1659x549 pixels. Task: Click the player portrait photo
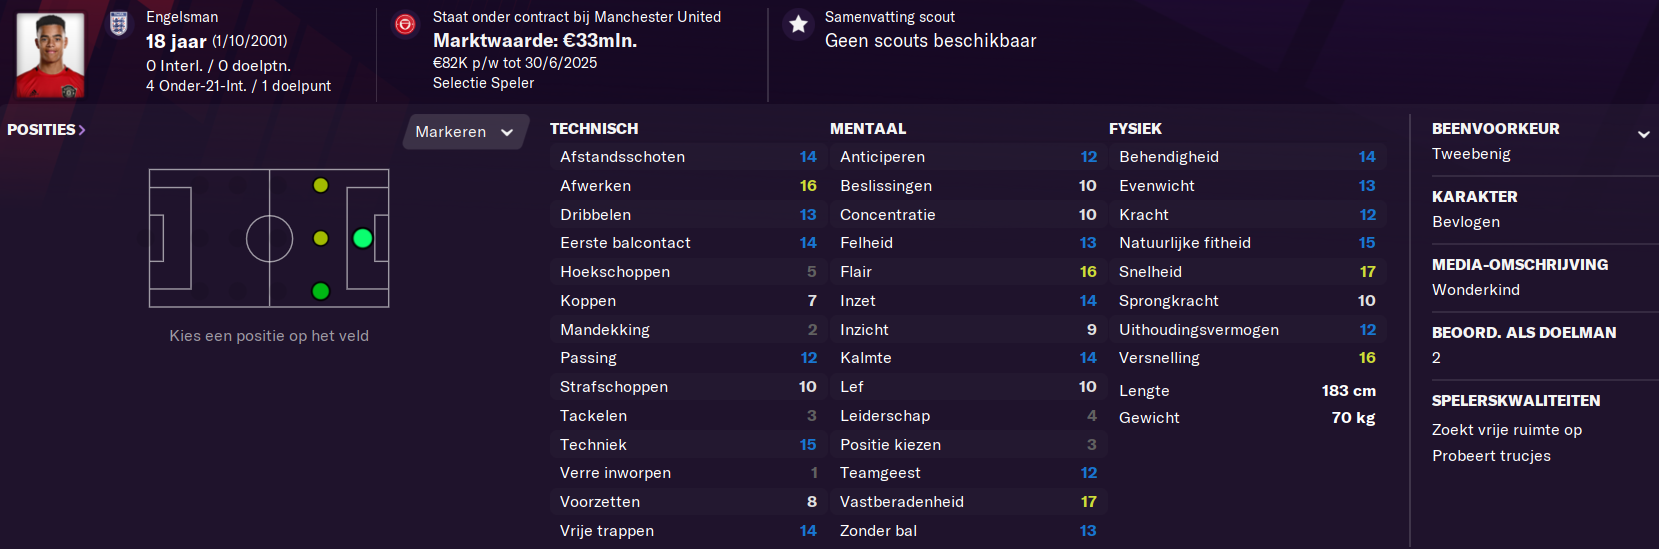50,55
